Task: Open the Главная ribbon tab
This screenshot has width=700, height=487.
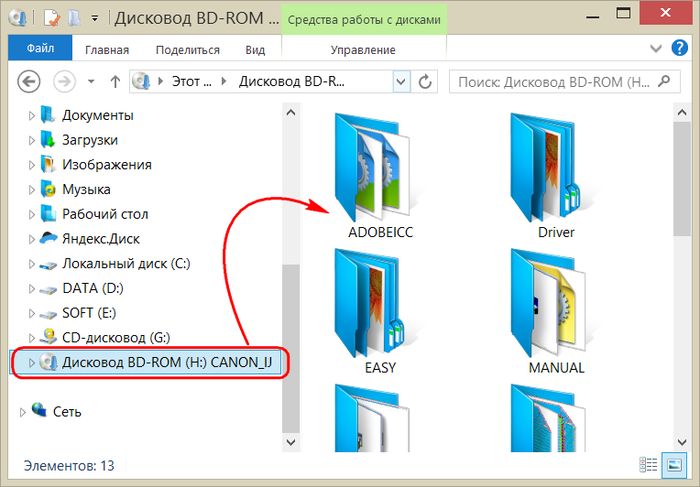Action: point(107,50)
